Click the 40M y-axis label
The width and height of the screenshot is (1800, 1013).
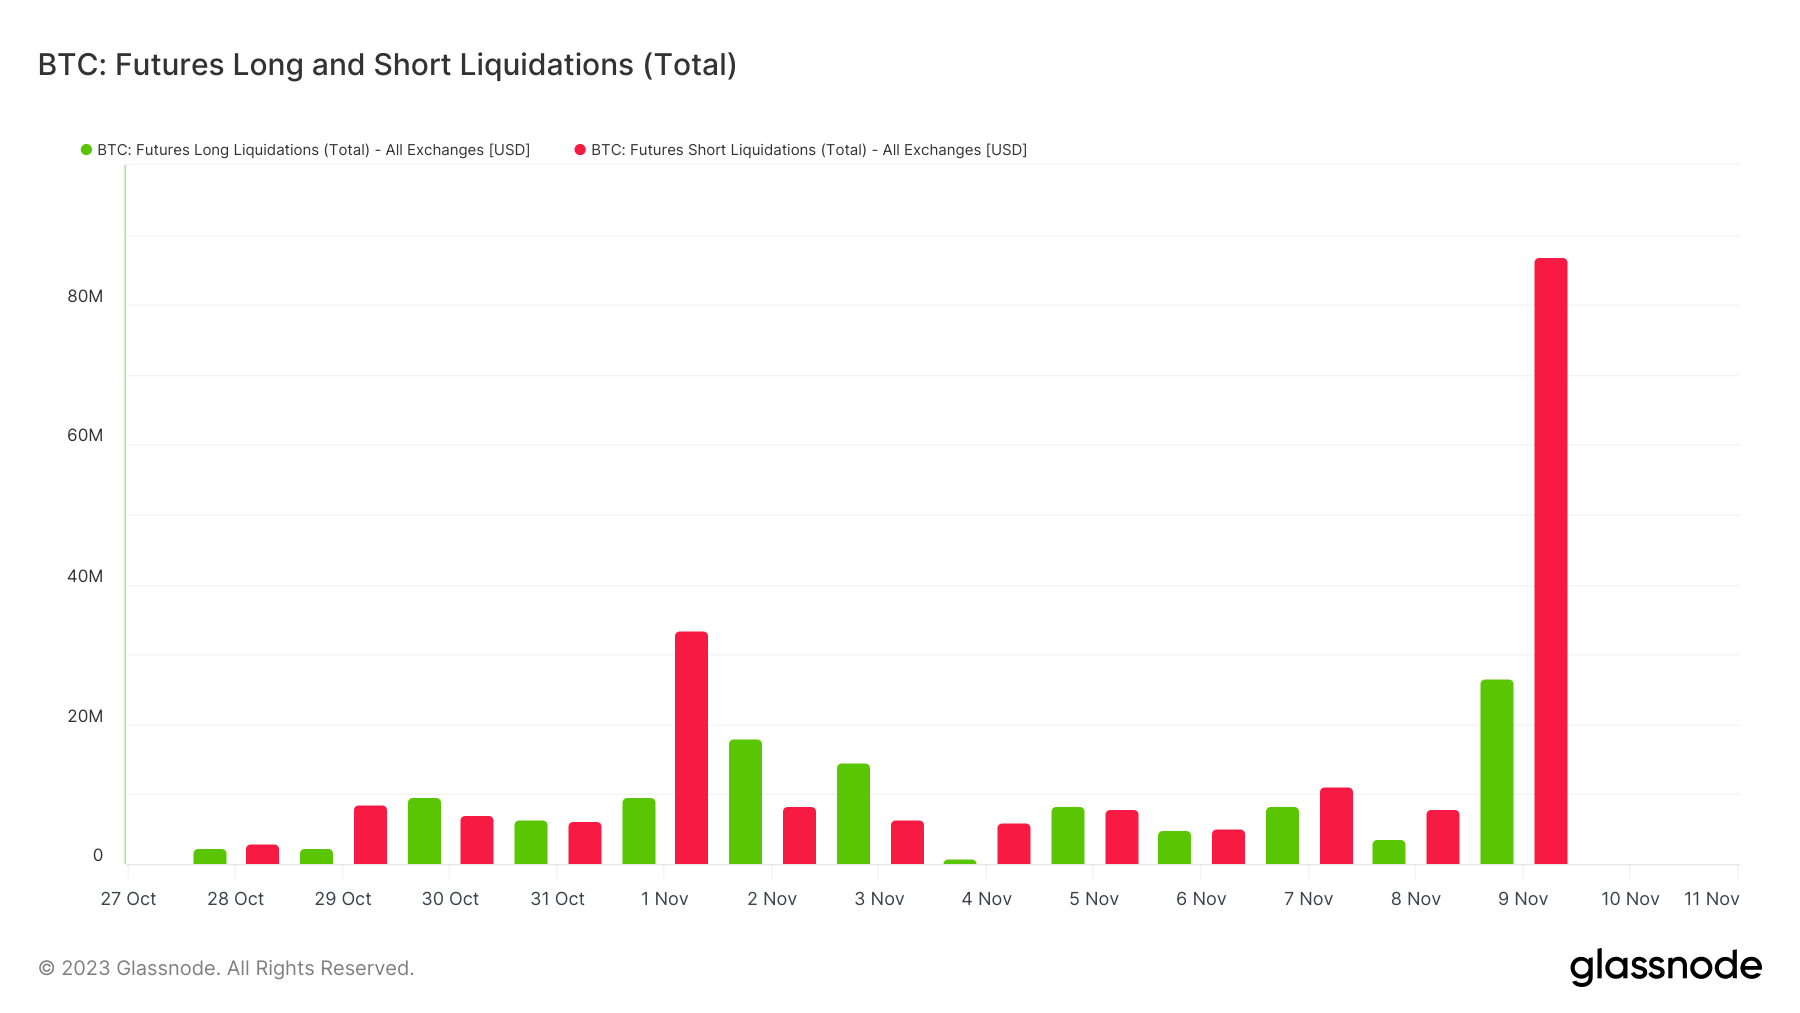pos(85,576)
